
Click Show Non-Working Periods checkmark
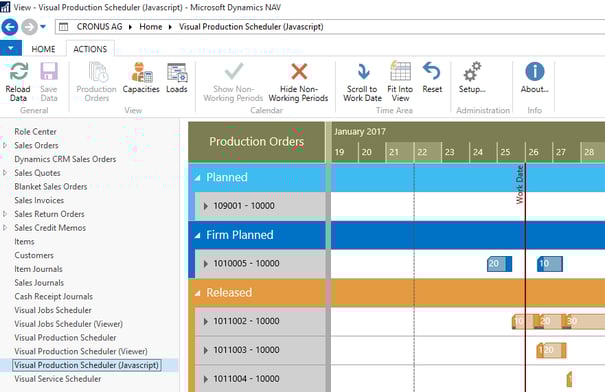tap(233, 72)
